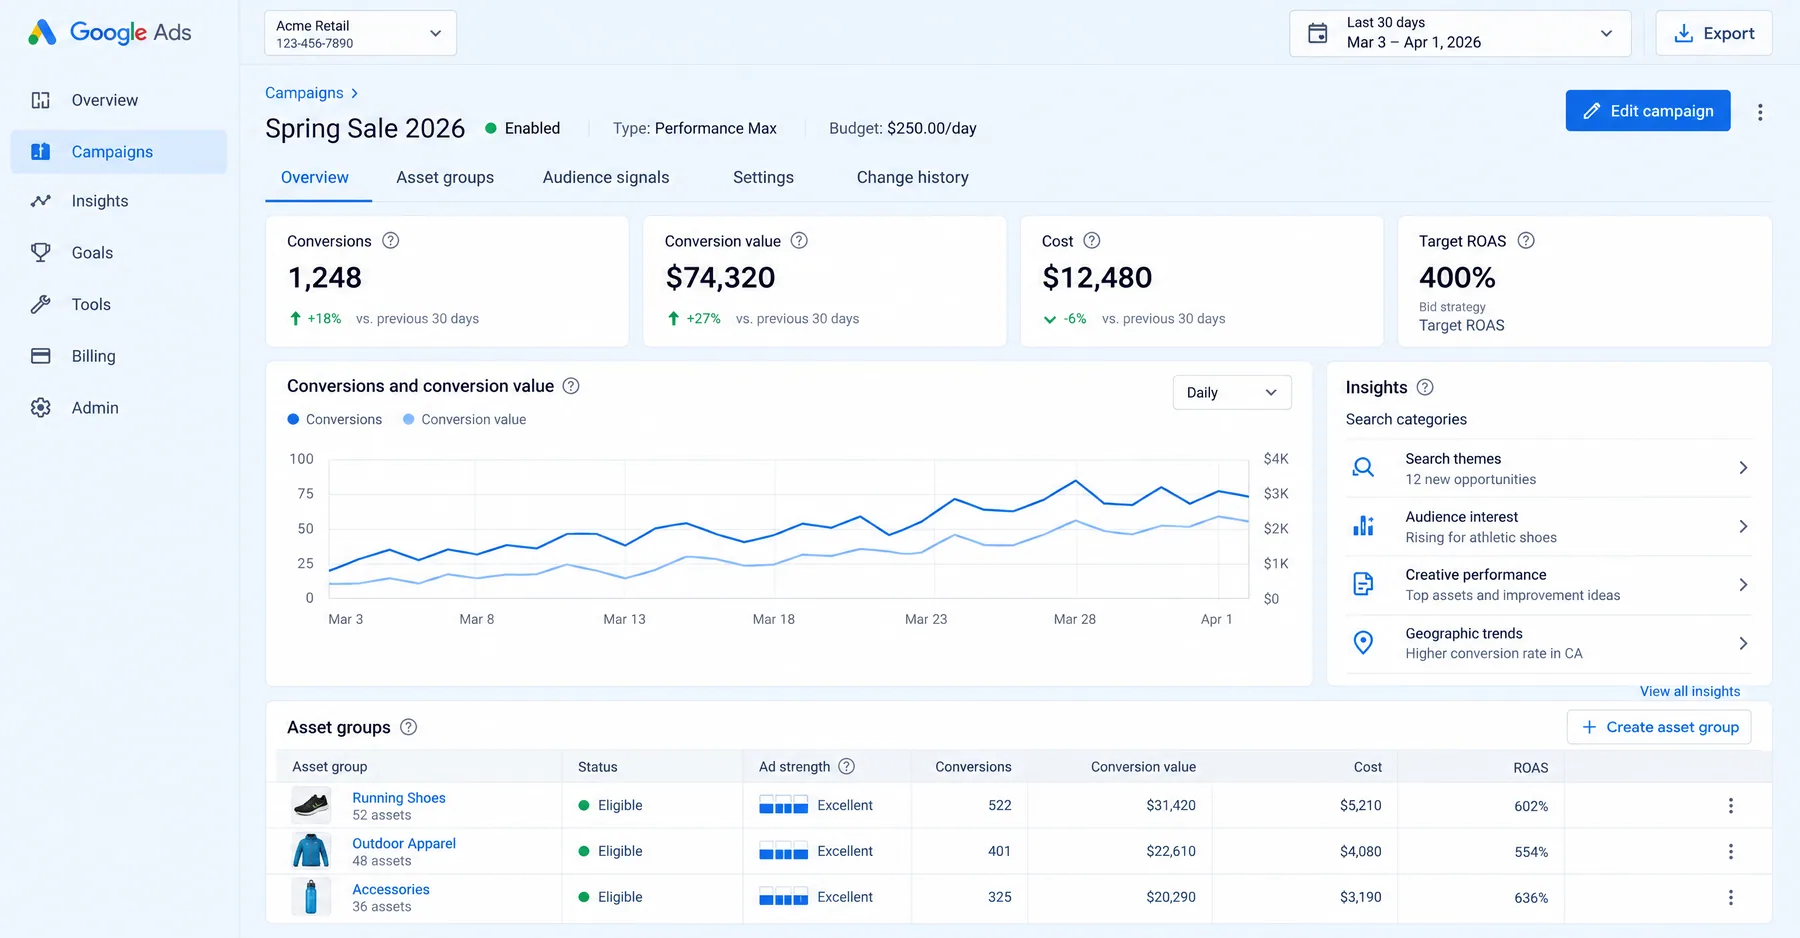Click the Geographic trends pin icon
Screen dimensions: 1800x938
coord(1363,643)
